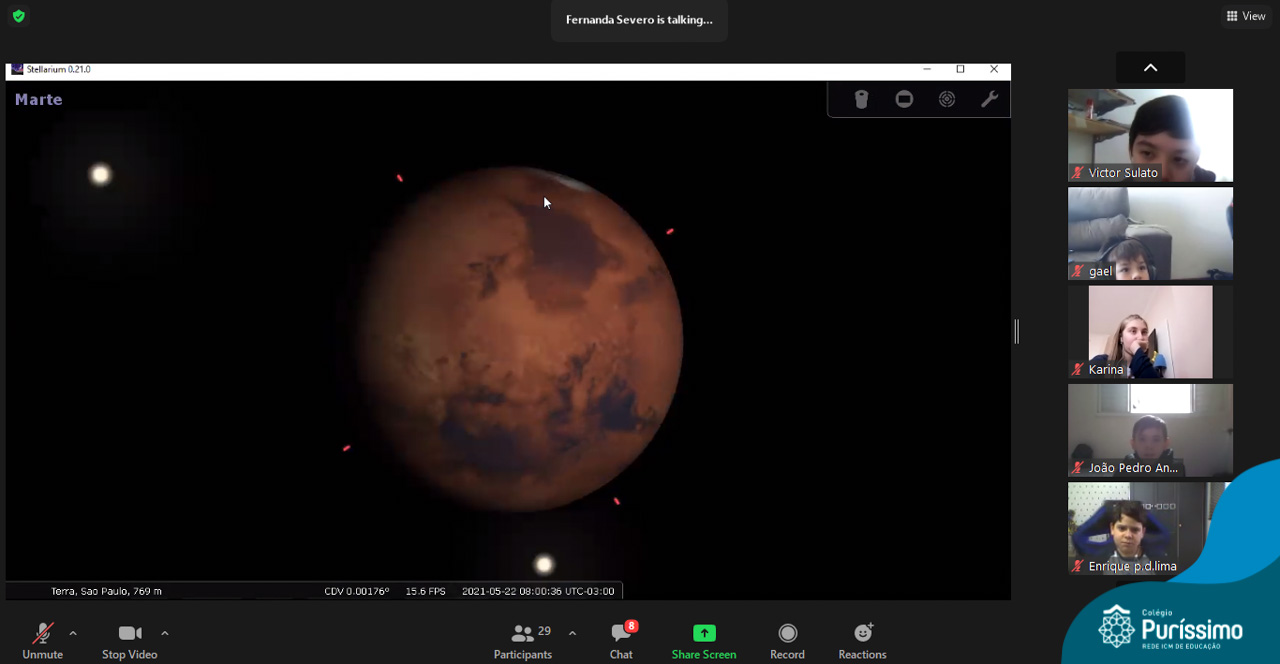The height and width of the screenshot is (664, 1280).
Task: Enable the Telrad sight icon
Action: coord(947,99)
